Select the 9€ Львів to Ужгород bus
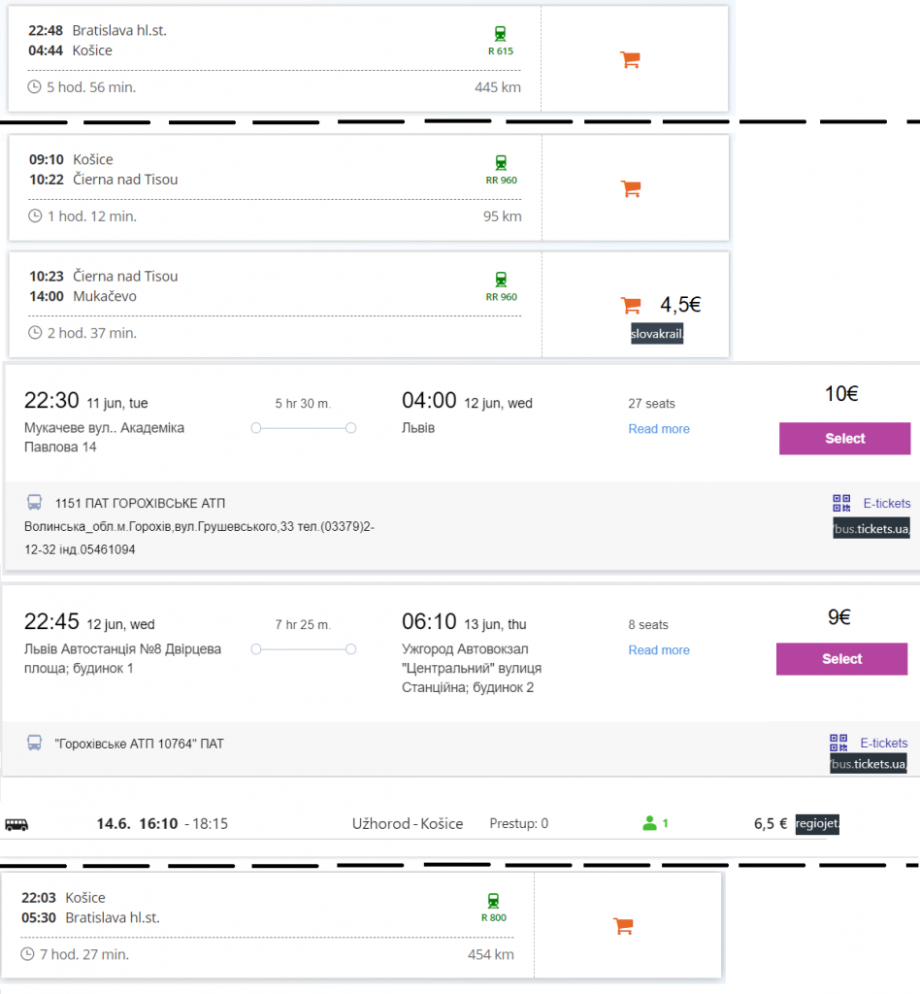 coord(841,659)
